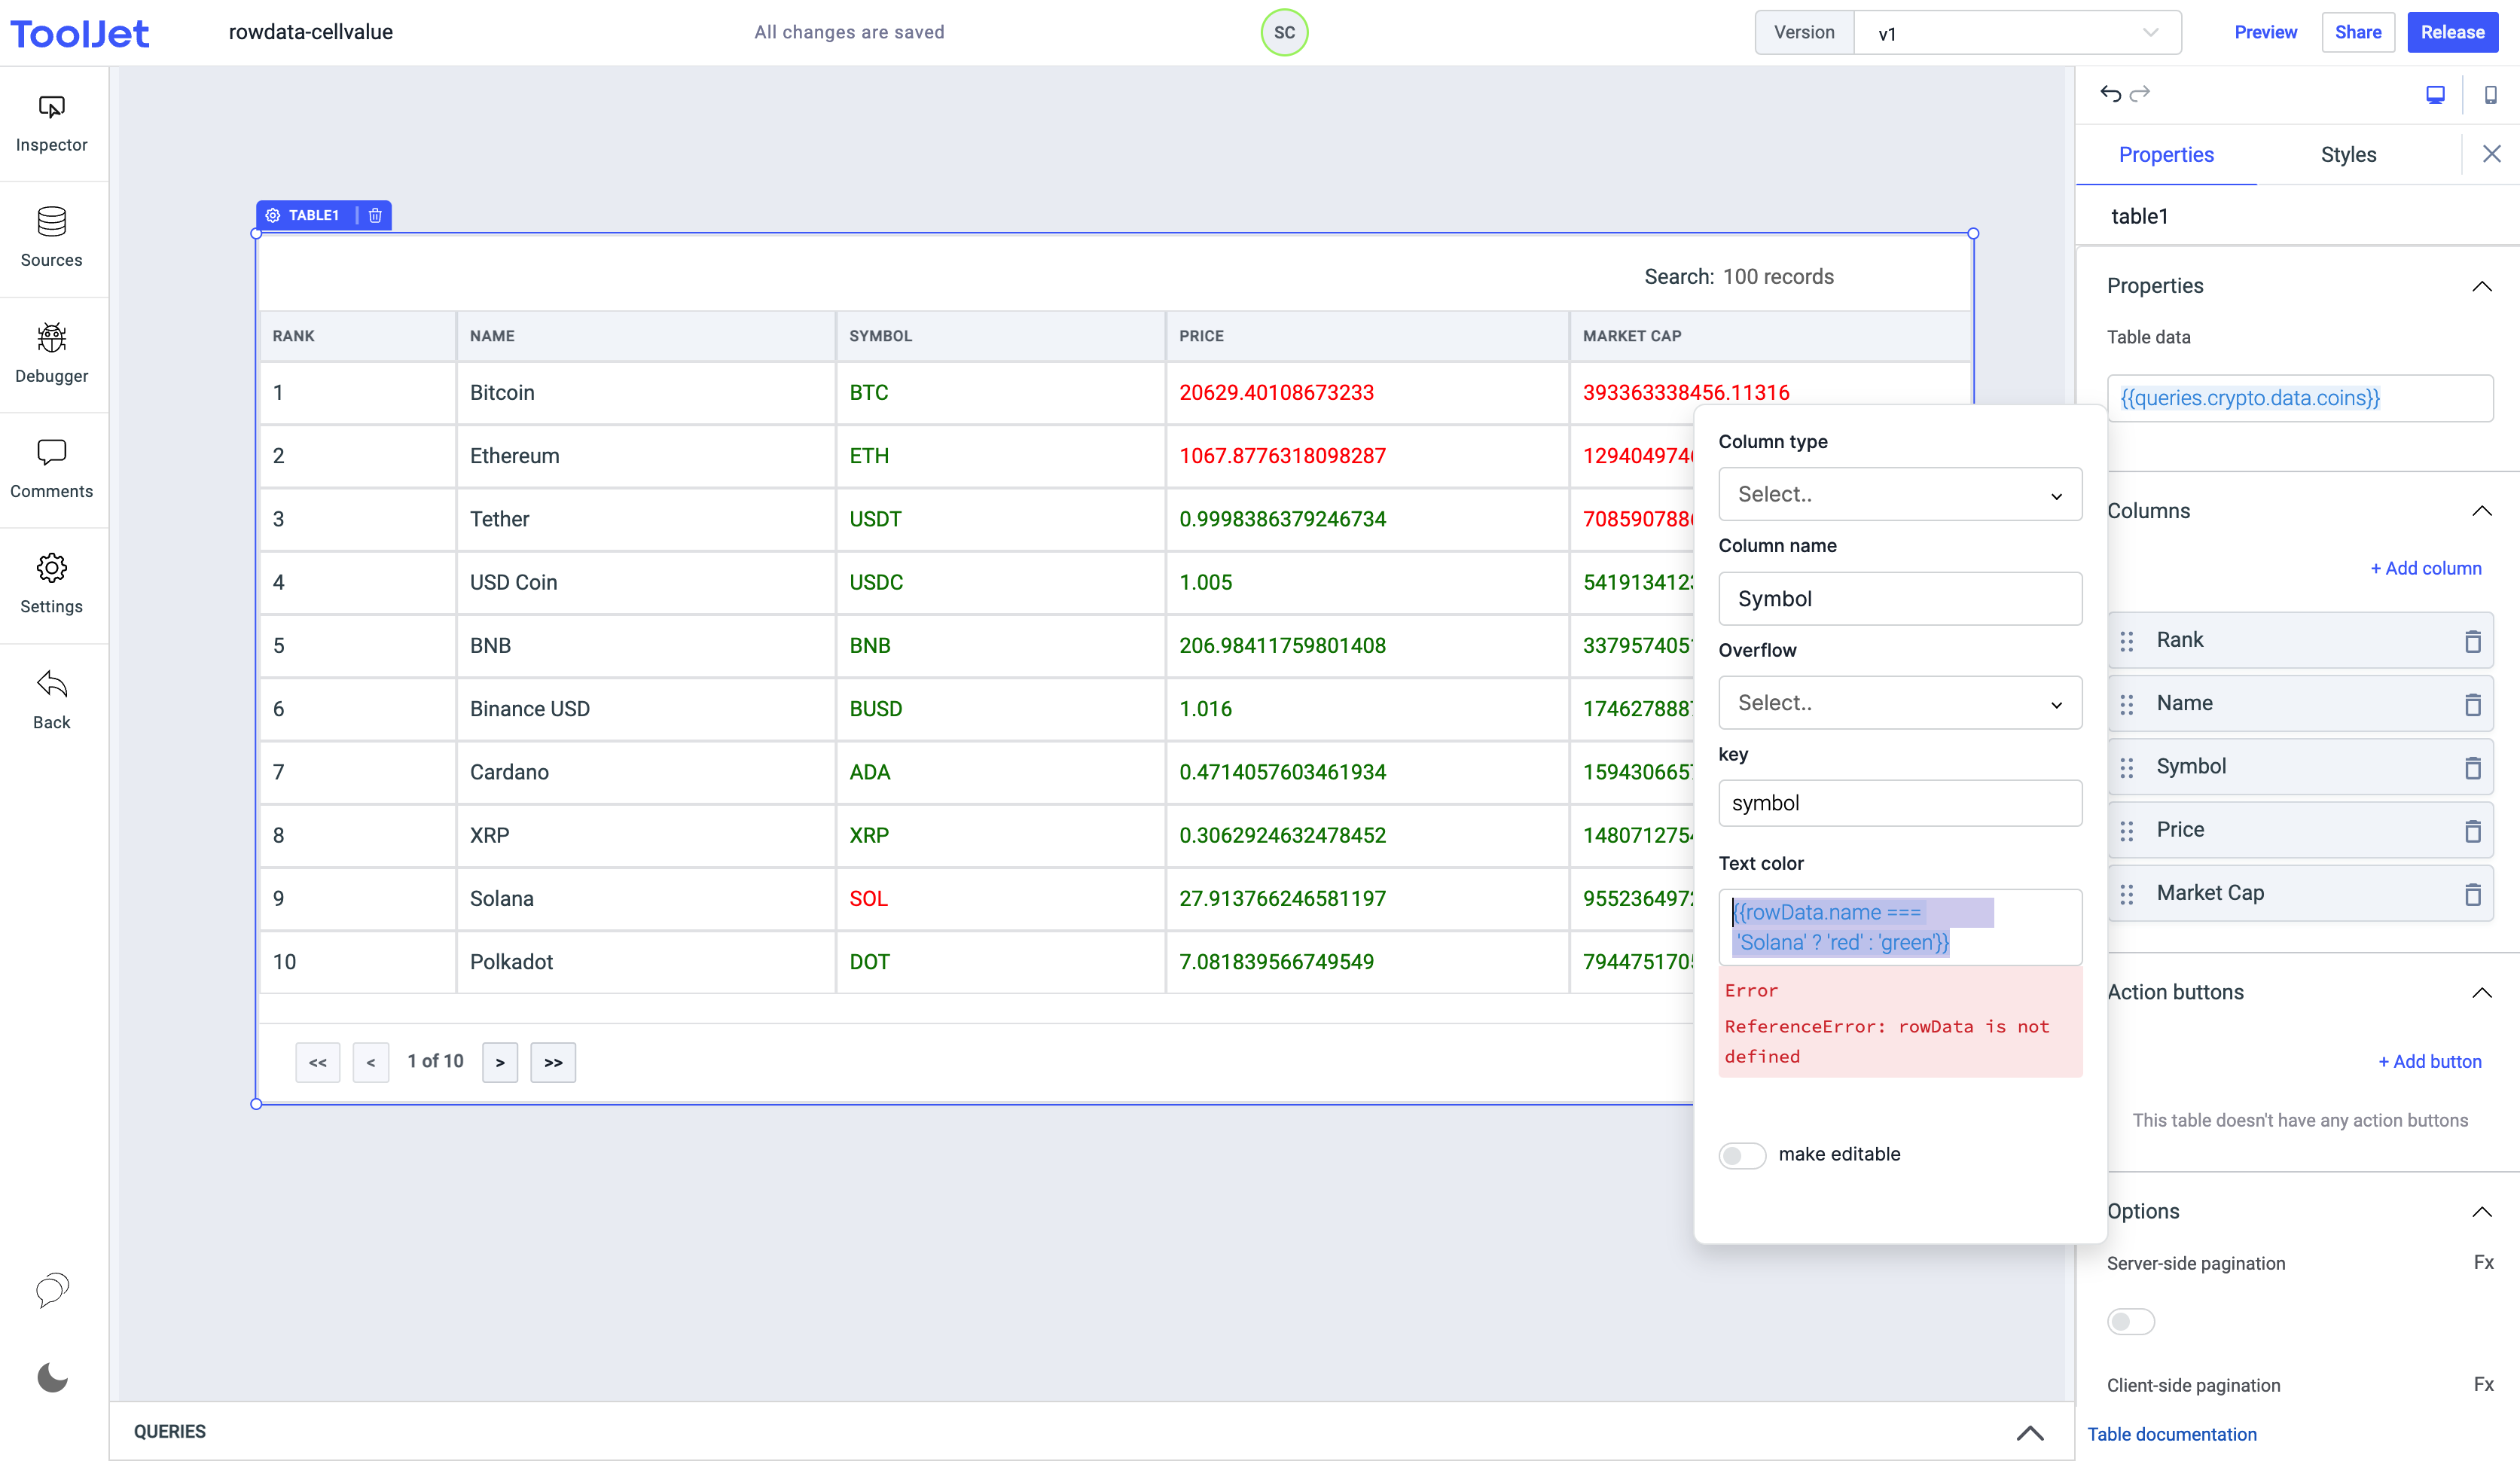The height and width of the screenshot is (1461, 2520).
Task: Close the properties inspector panel
Action: (x=2491, y=154)
